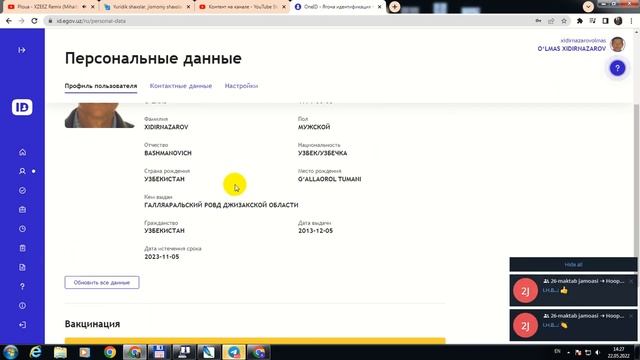Viewport: 640px width, 360px height.
Task: Switch to Контактные данные tab
Action: click(181, 86)
